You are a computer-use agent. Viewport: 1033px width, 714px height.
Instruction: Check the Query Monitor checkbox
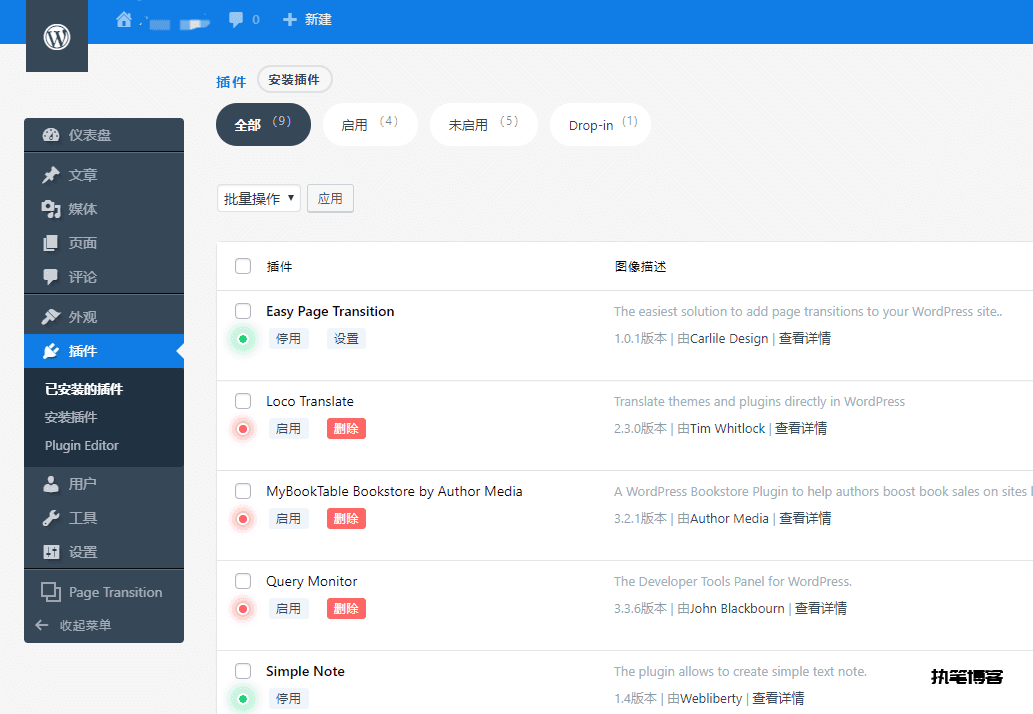[x=243, y=581]
